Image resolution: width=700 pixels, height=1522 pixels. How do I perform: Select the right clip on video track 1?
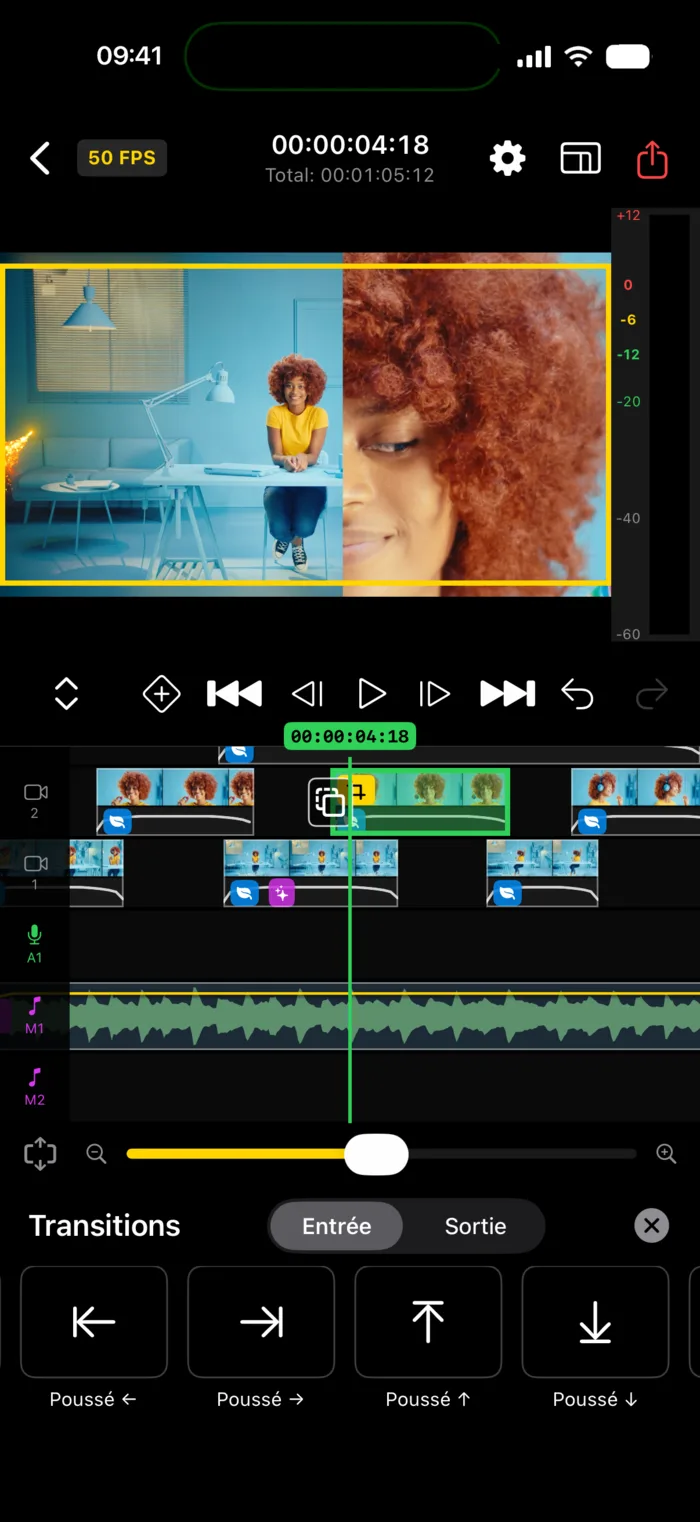click(542, 873)
